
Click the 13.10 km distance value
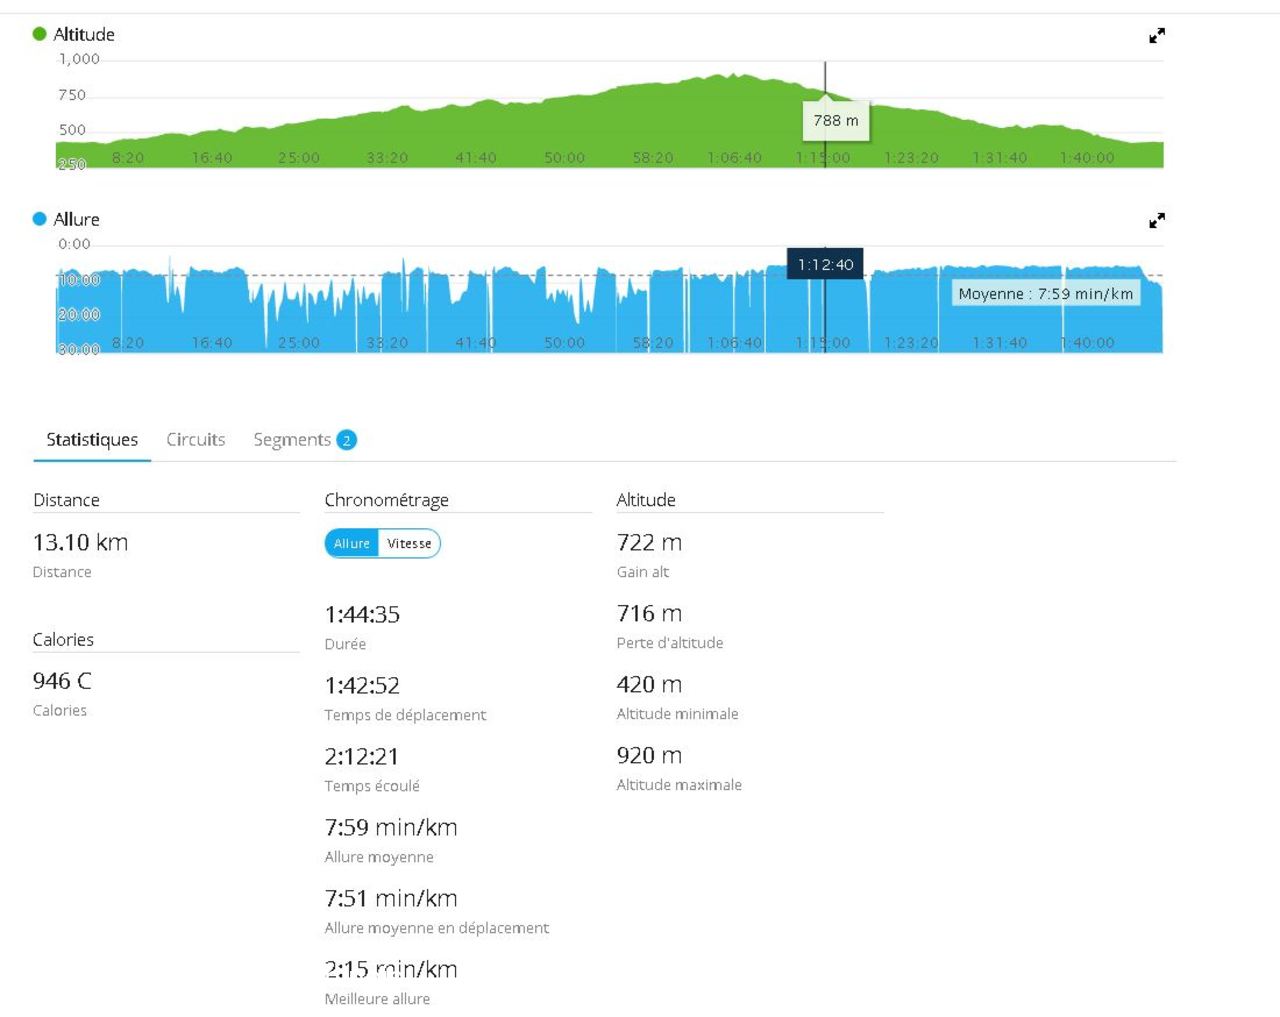[80, 542]
